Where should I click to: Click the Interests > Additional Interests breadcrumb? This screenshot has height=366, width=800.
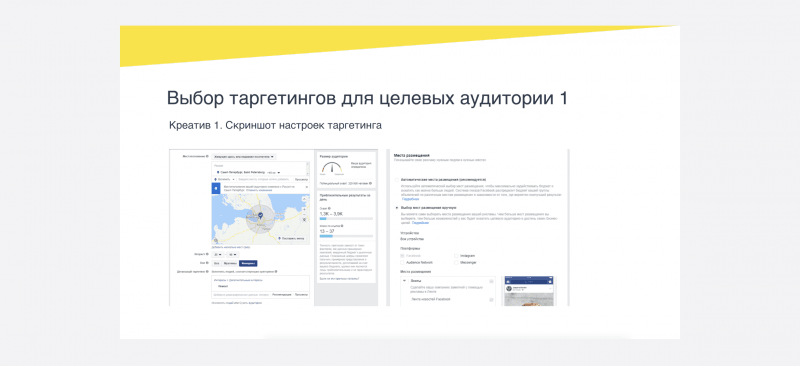pos(238,280)
